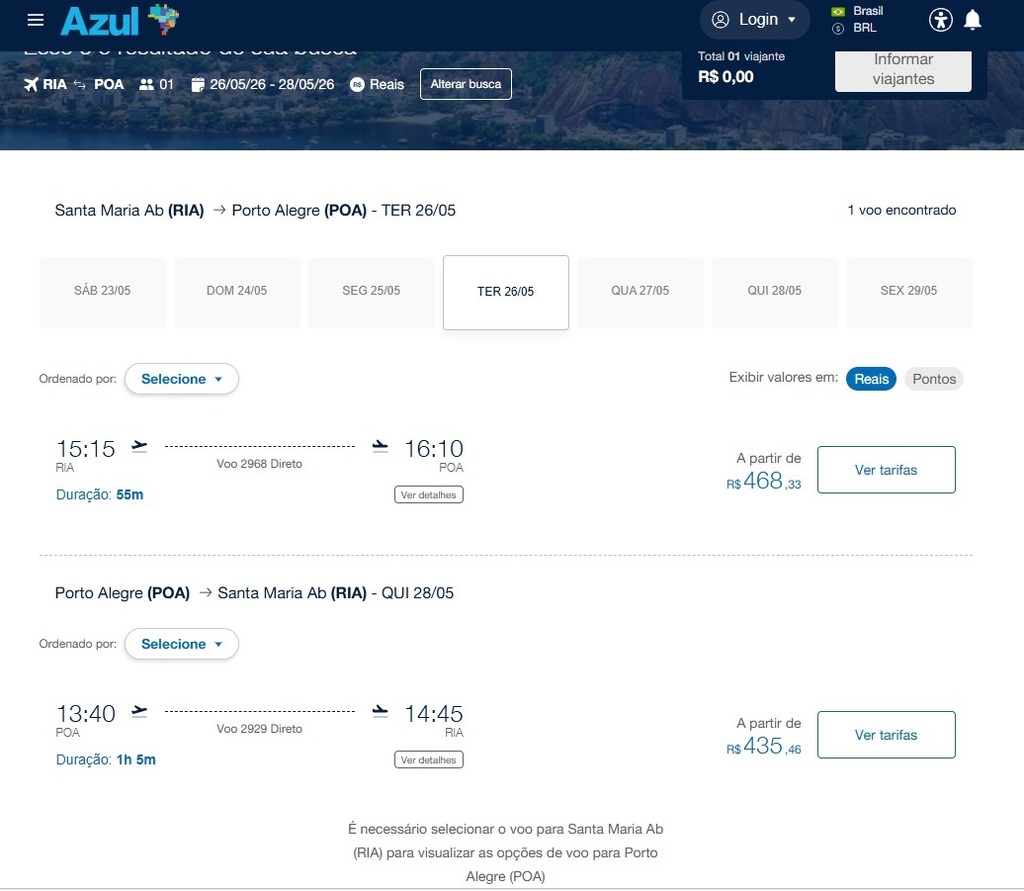Click the calendar icon beside travel dates
The width and height of the screenshot is (1024, 891).
(x=198, y=85)
